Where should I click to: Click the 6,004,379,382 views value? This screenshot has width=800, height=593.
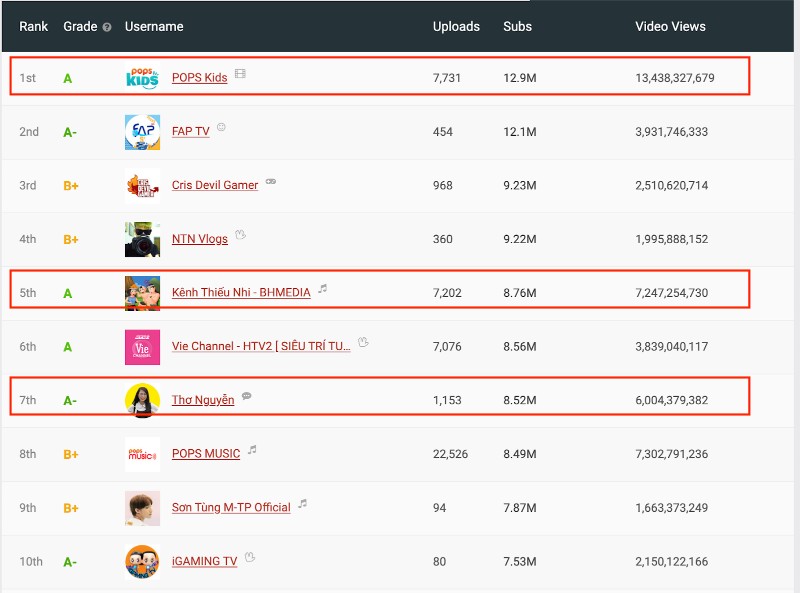(x=671, y=400)
